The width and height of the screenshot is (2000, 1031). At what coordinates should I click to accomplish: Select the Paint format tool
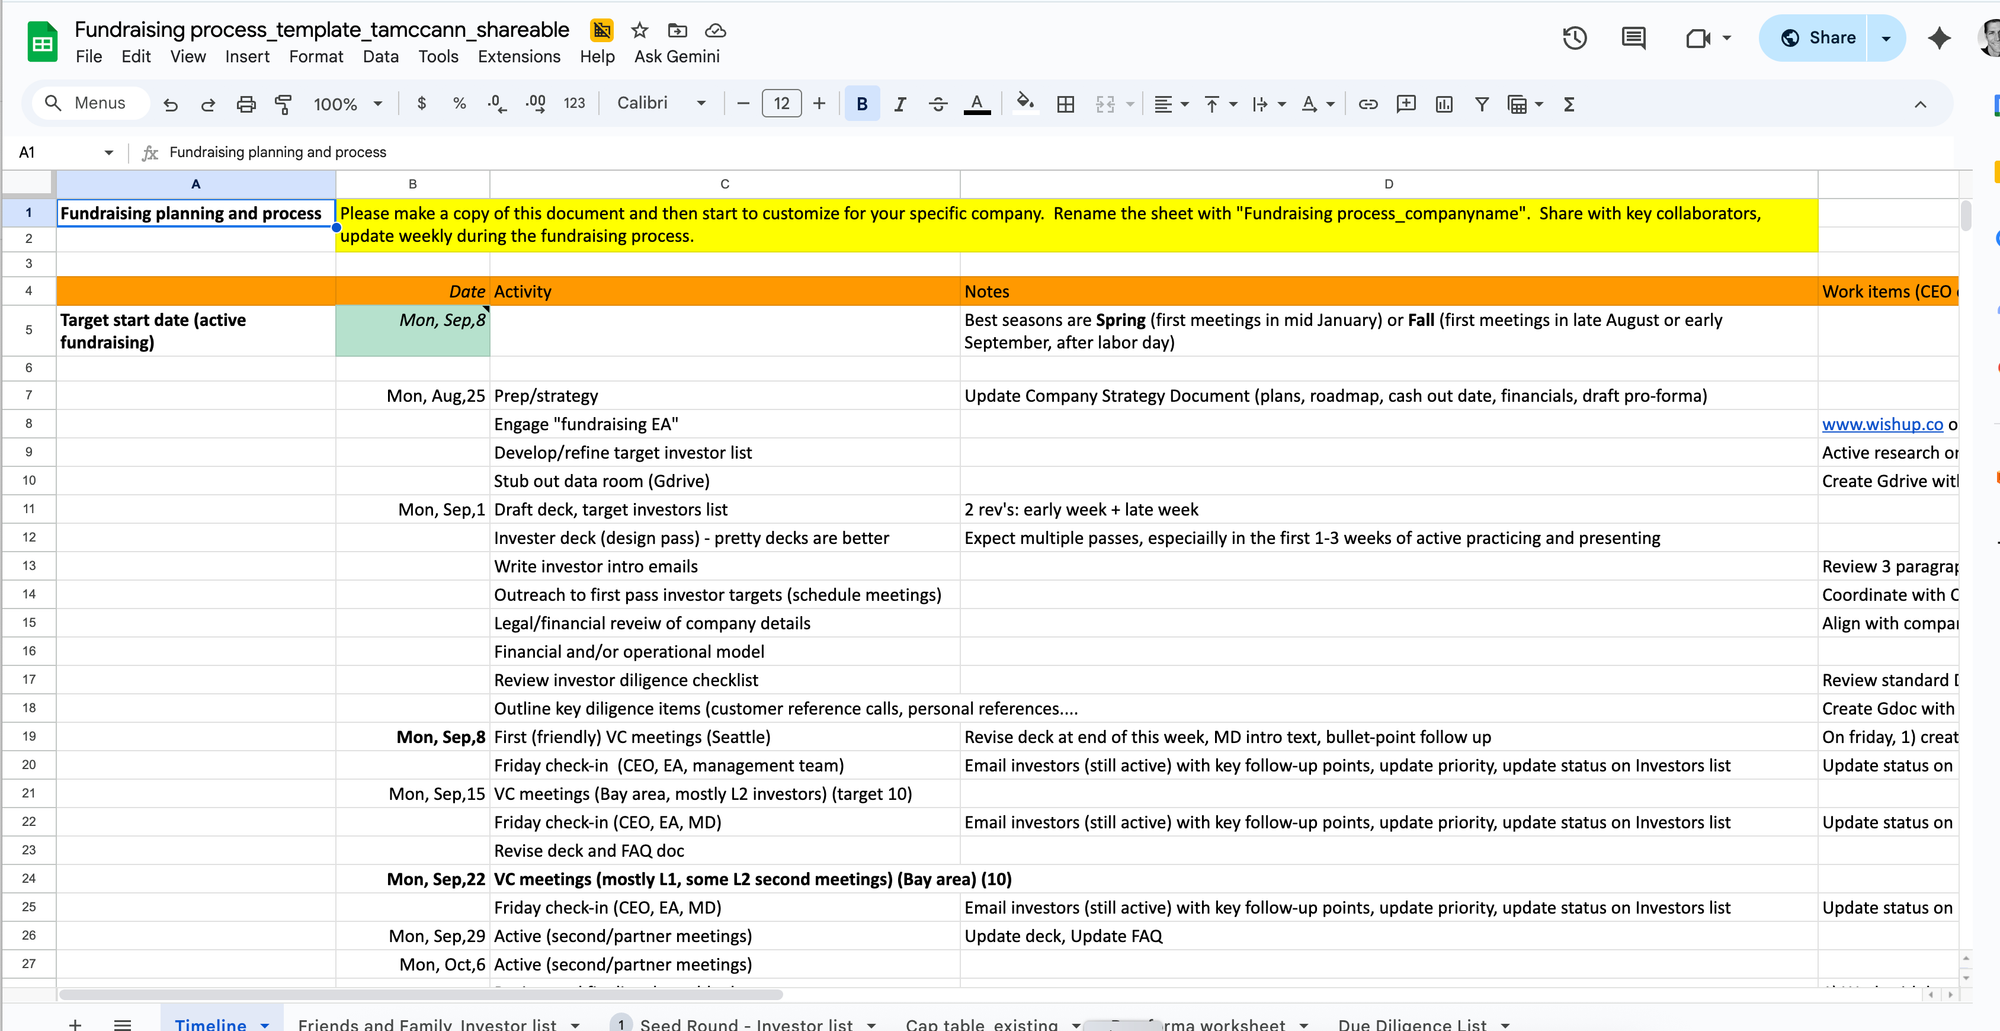pyautogui.click(x=284, y=104)
